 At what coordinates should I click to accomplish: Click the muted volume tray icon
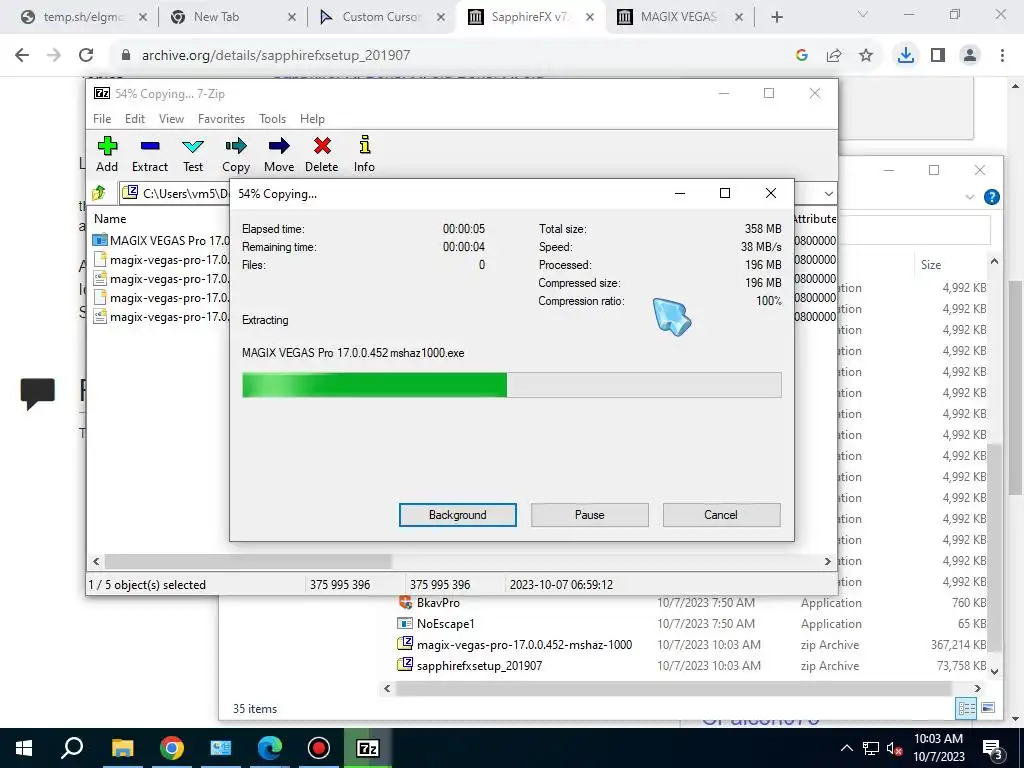tap(895, 748)
